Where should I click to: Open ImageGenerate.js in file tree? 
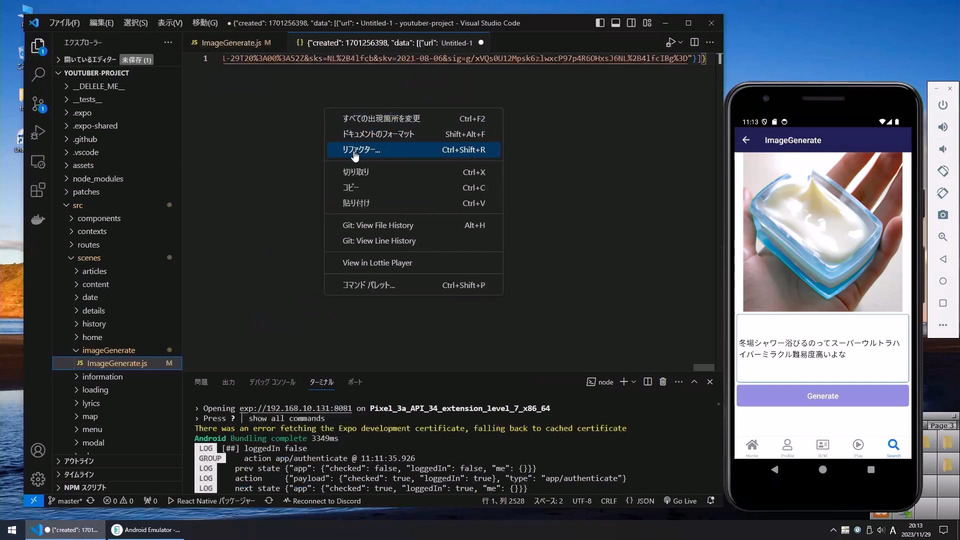117,364
